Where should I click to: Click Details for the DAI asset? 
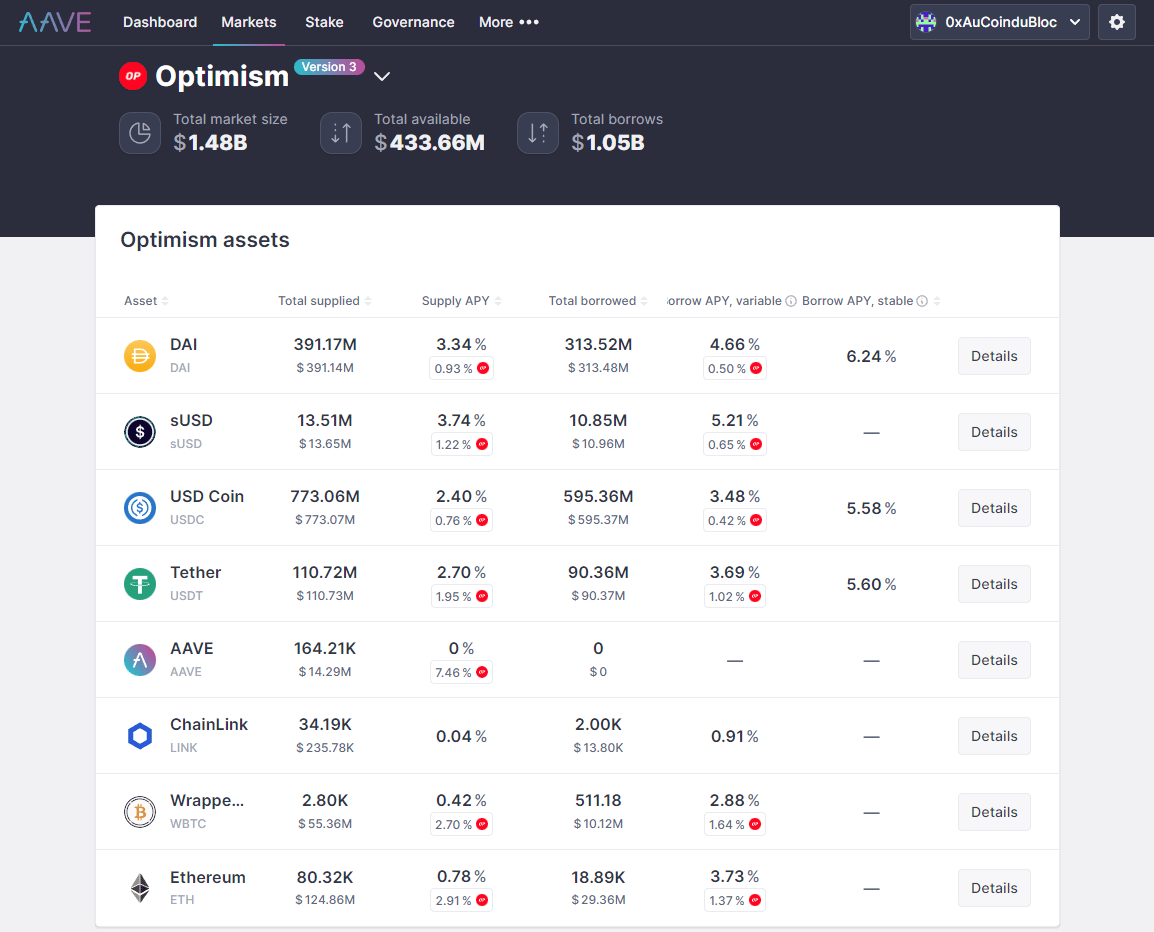point(993,356)
